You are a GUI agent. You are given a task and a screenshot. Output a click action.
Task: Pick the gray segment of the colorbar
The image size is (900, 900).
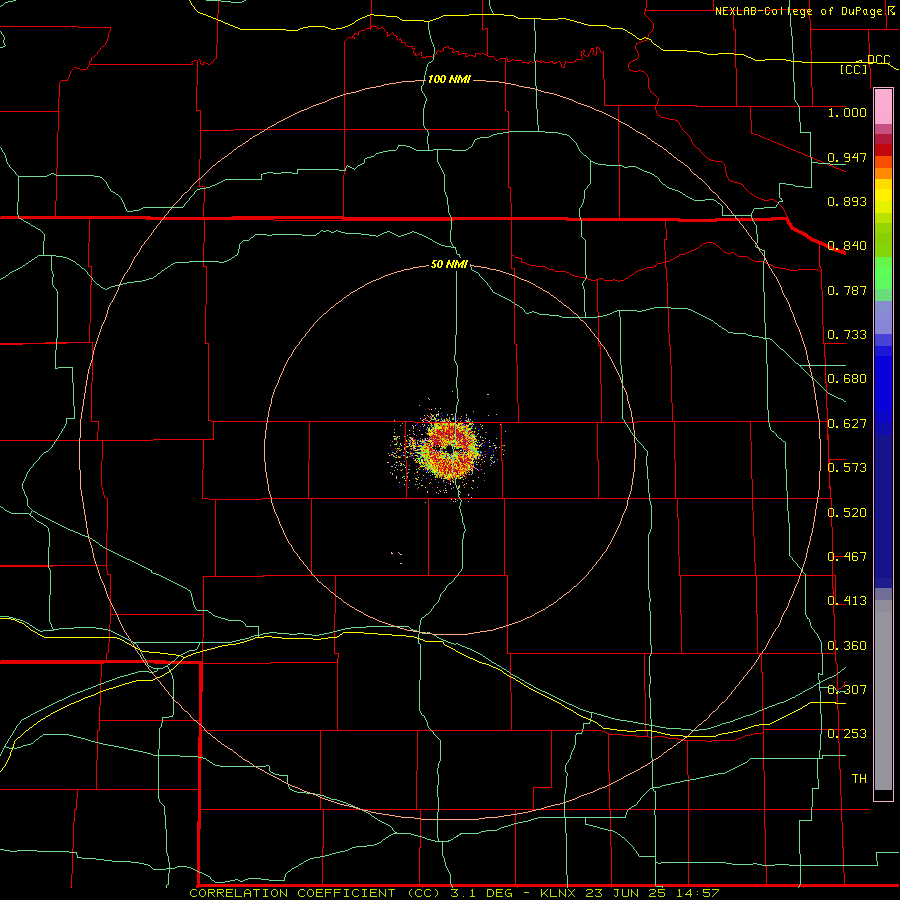point(883,695)
